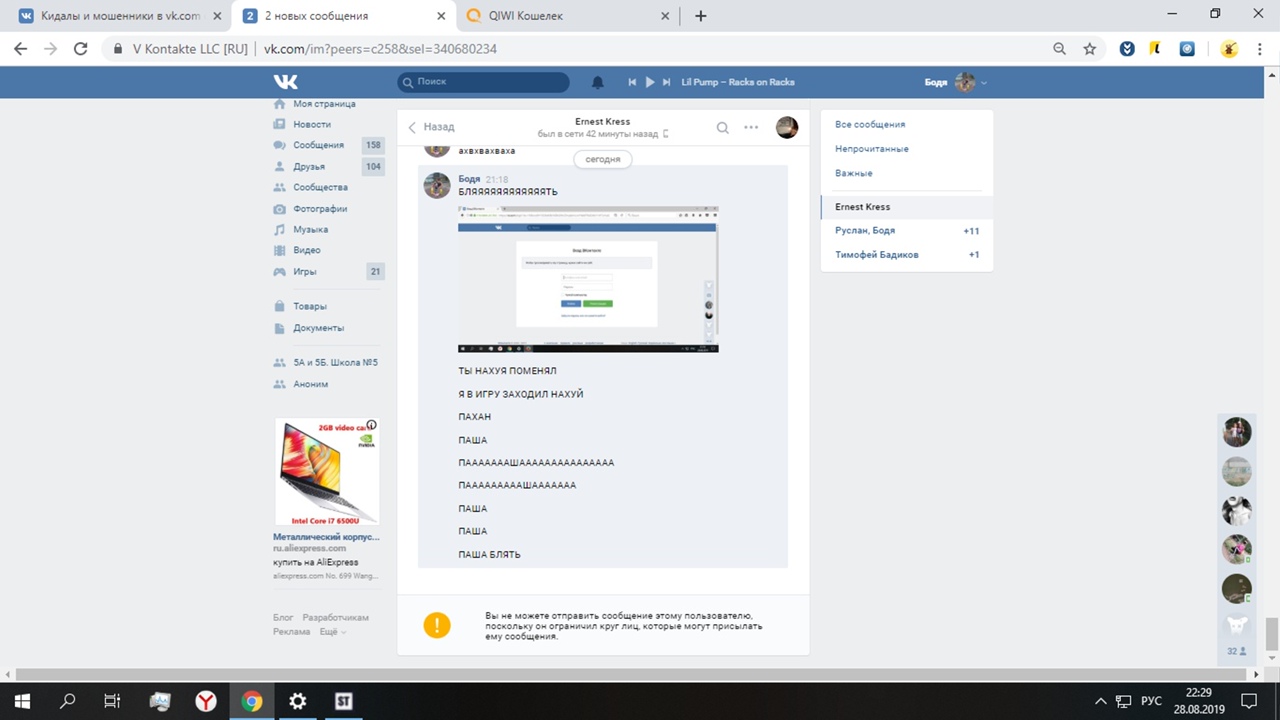Open the screenshot image in the message
Viewport: 1280px width, 720px height.
(x=588, y=279)
